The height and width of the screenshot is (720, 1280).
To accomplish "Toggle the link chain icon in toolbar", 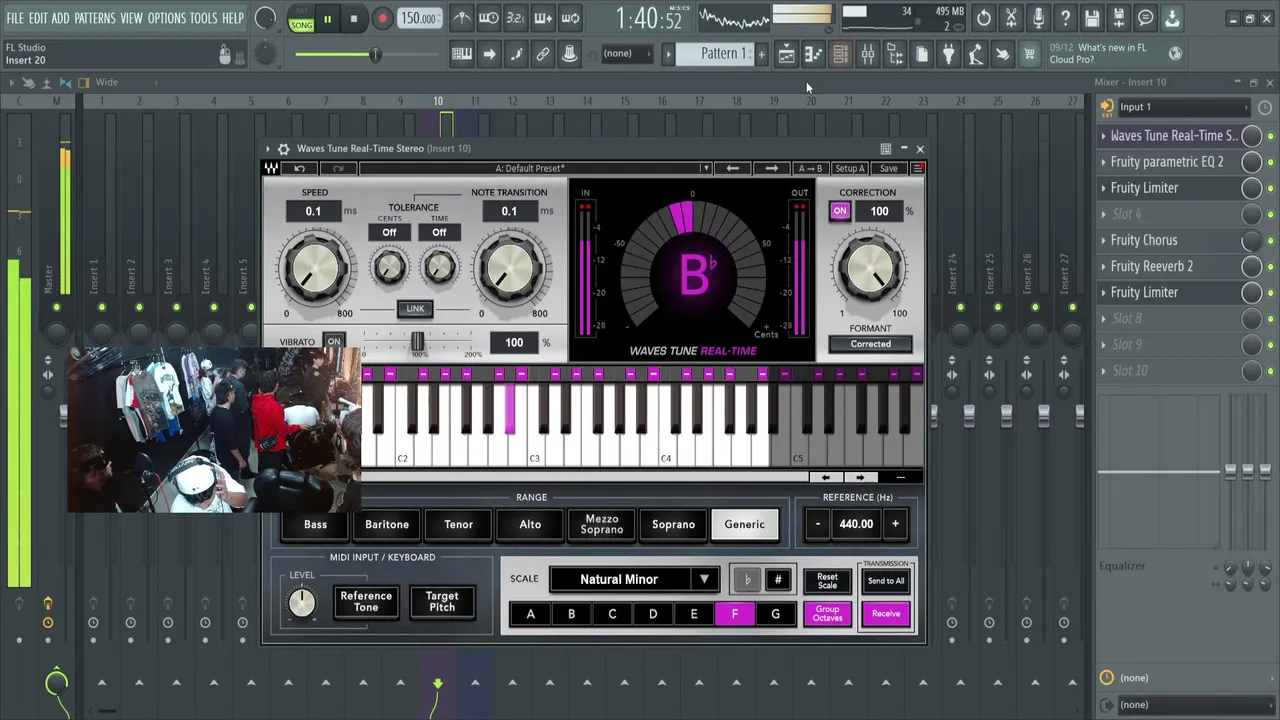I will click(x=543, y=55).
